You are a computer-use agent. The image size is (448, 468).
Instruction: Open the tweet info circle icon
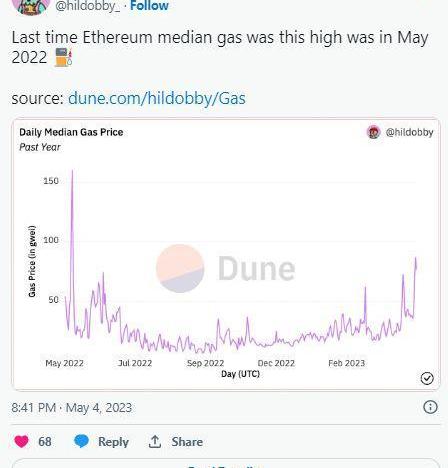click(x=430, y=407)
